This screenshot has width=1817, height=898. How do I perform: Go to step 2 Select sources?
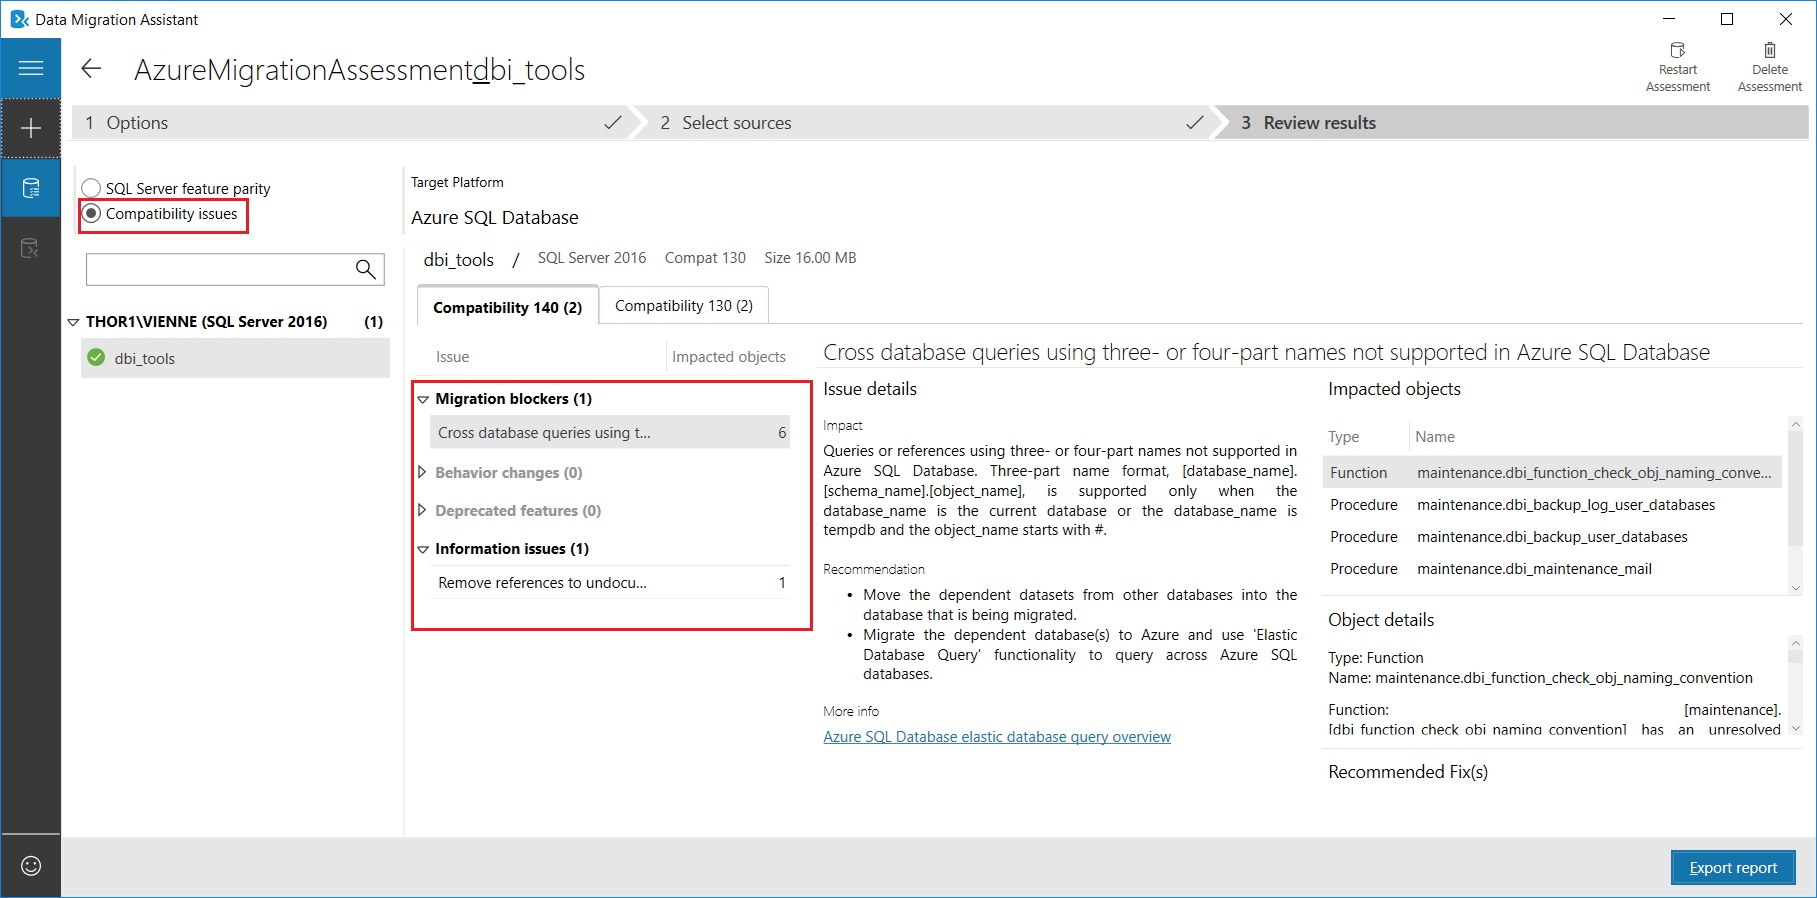coord(920,123)
